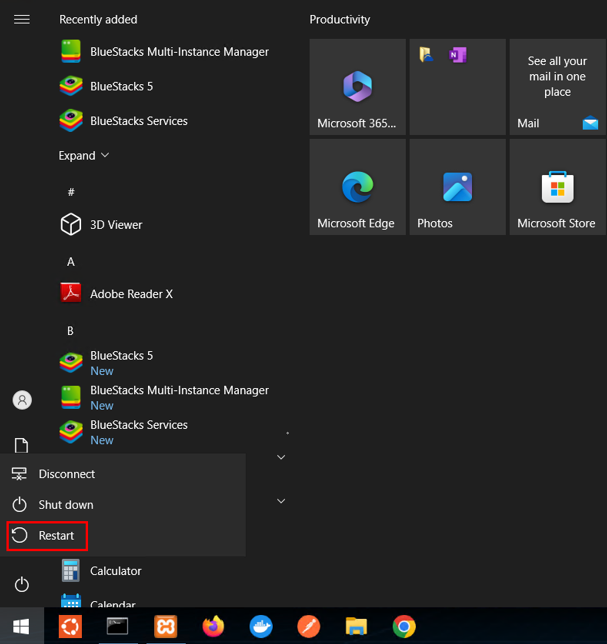The image size is (607, 644).
Task: Click the B section letter header
Action: 70,331
